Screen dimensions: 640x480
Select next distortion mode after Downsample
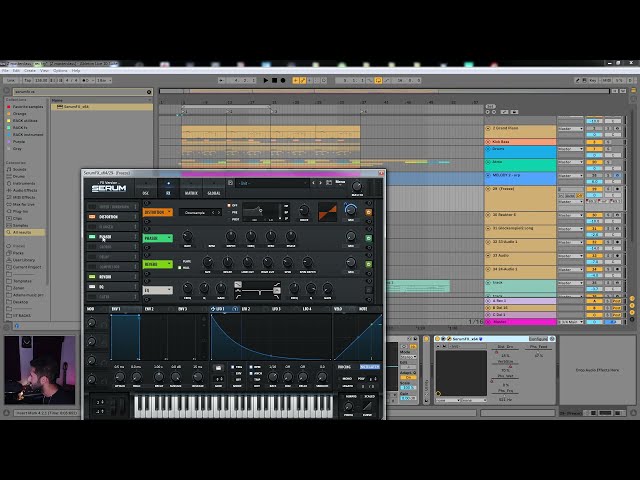[x=219, y=213]
